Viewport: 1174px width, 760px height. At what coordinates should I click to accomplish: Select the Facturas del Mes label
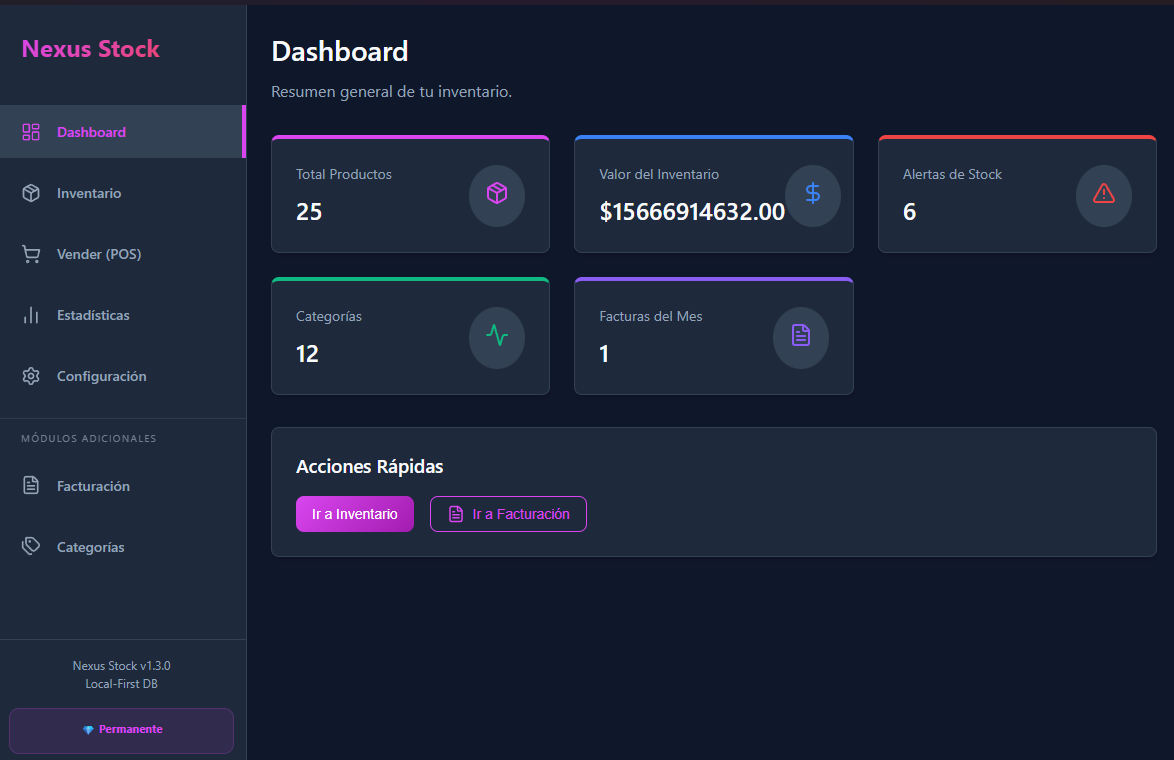651,317
